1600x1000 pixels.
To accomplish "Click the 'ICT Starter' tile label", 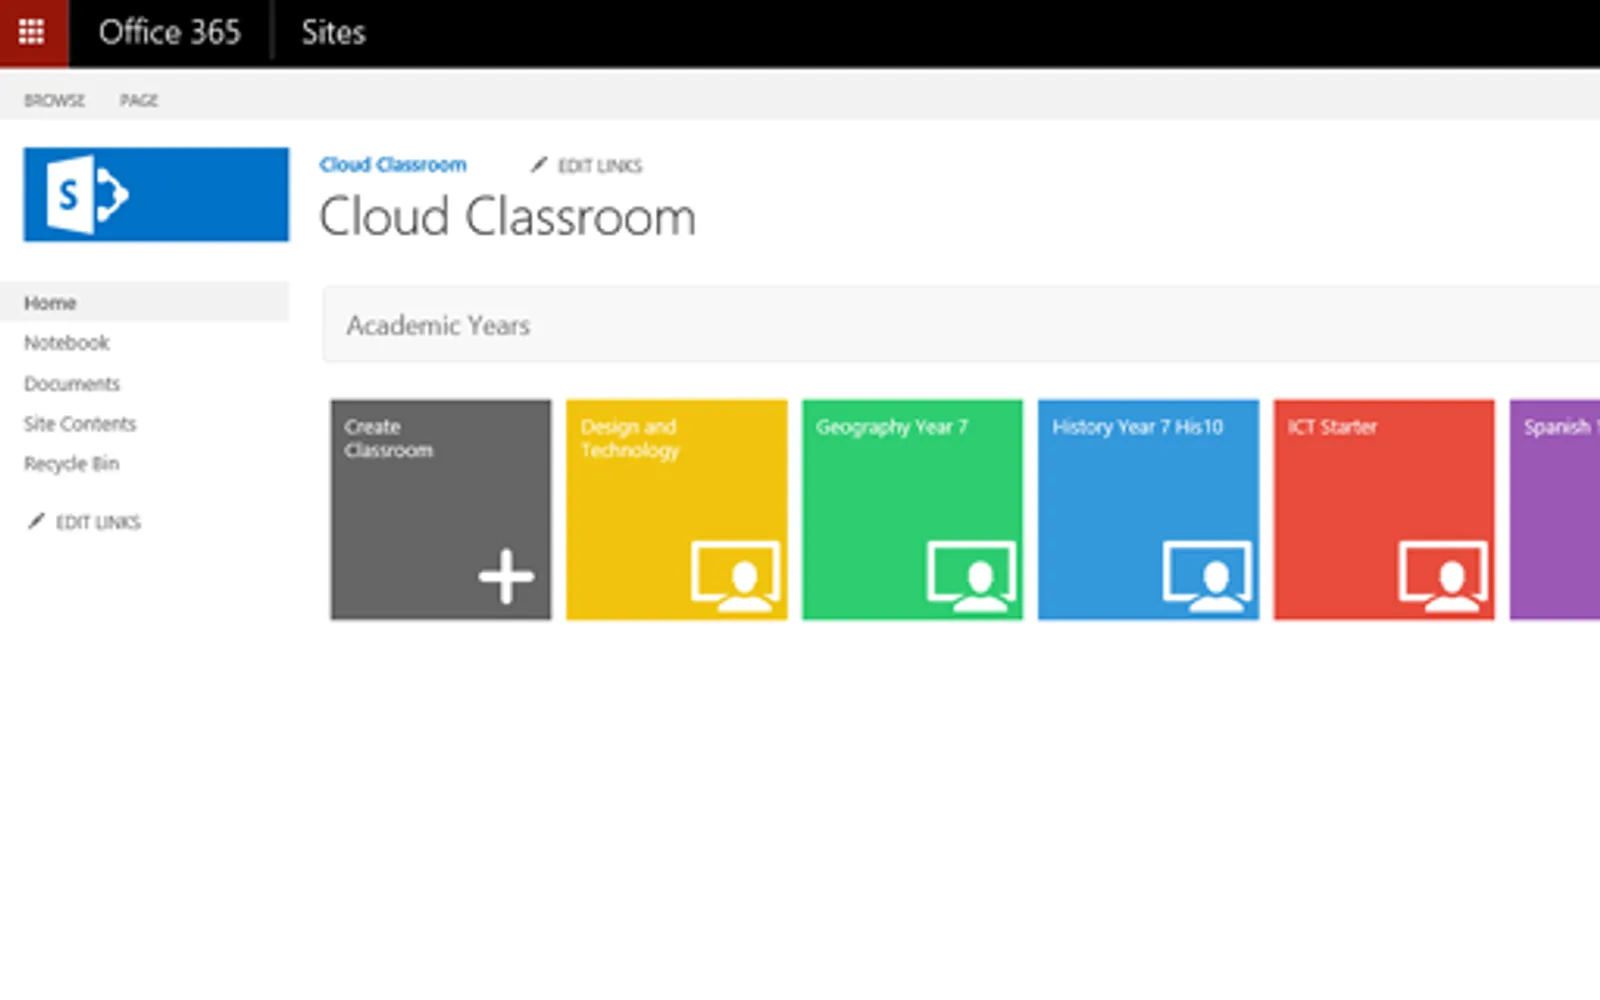I will [x=1332, y=427].
